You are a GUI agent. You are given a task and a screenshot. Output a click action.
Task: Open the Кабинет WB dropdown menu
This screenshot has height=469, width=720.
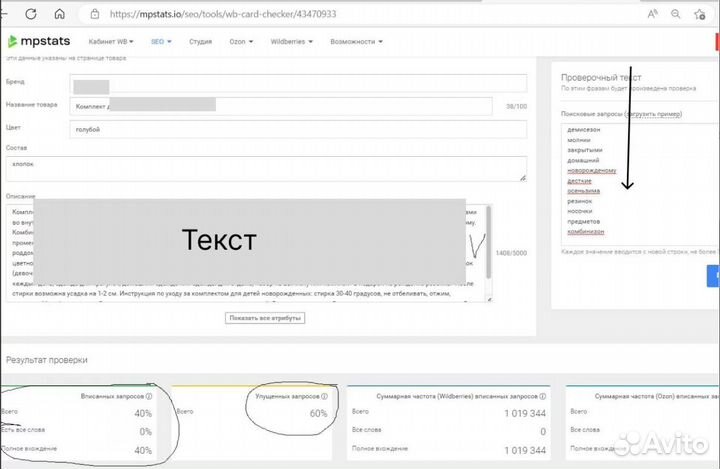114,42
